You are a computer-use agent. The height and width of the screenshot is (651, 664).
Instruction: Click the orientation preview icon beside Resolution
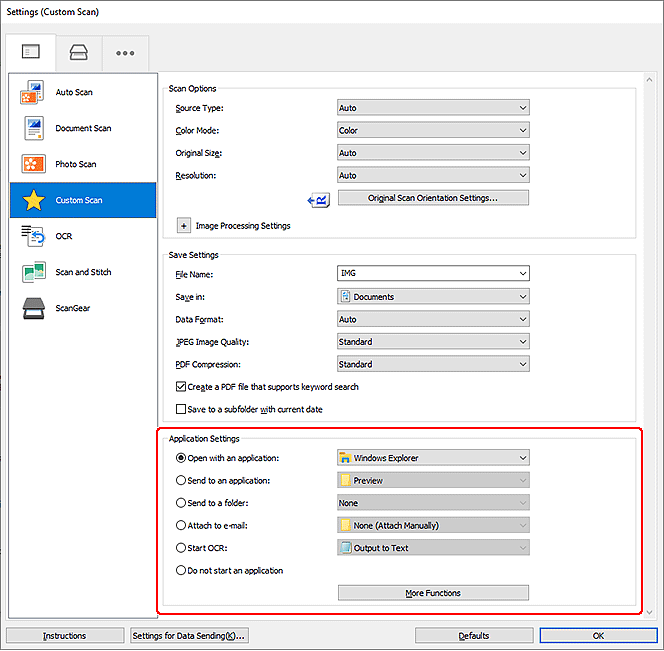321,199
